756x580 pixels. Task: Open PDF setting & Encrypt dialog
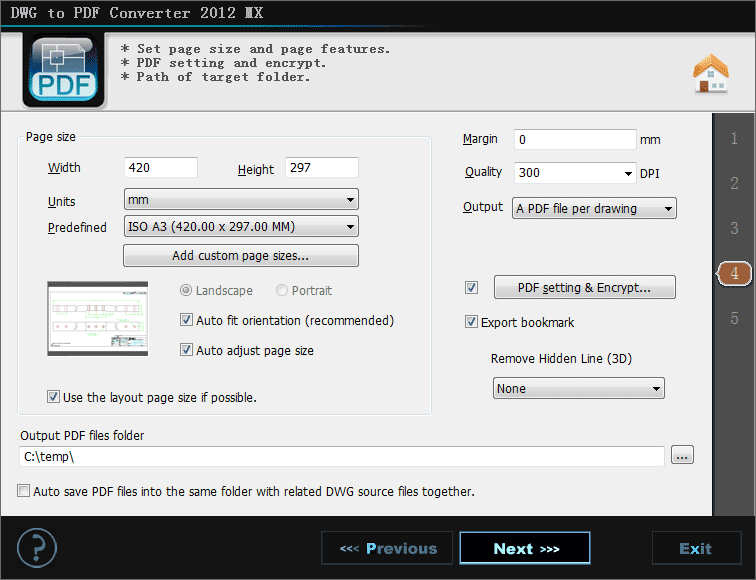[584, 287]
